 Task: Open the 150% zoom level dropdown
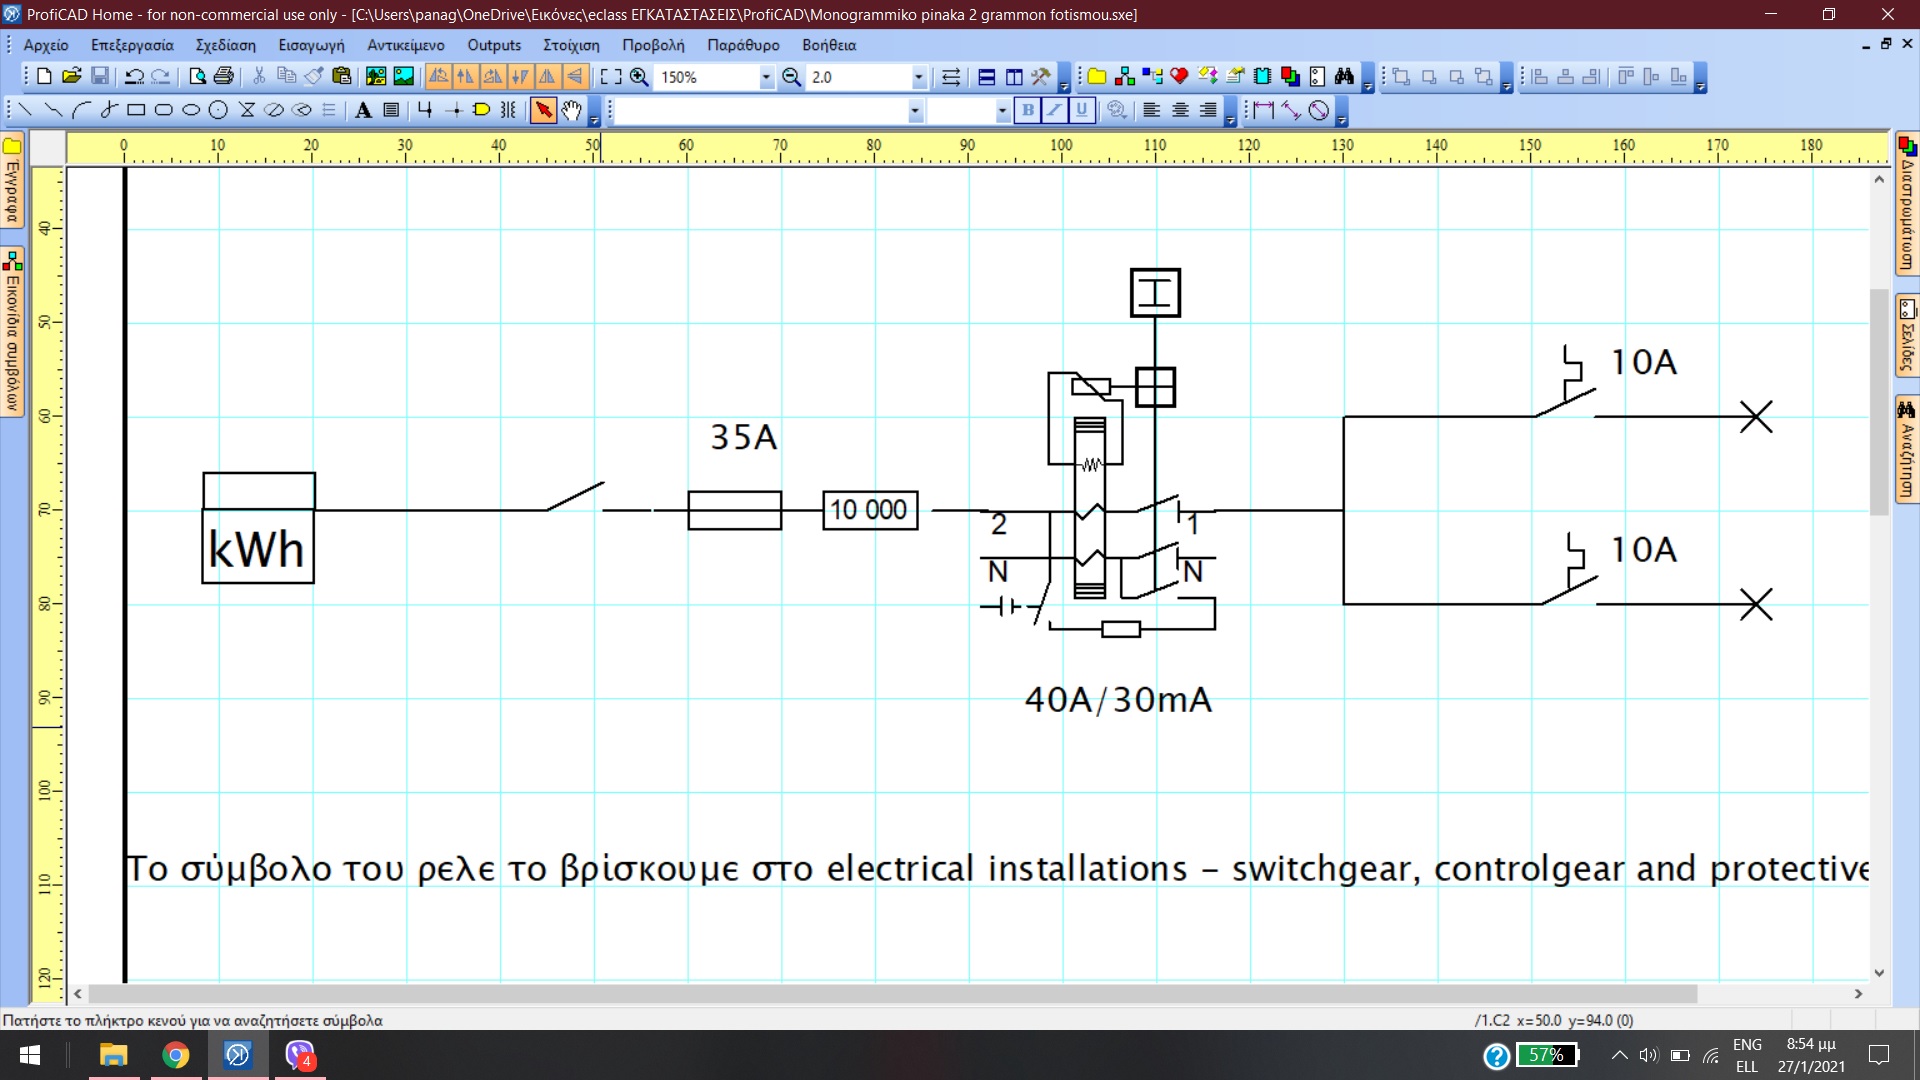[x=766, y=77]
